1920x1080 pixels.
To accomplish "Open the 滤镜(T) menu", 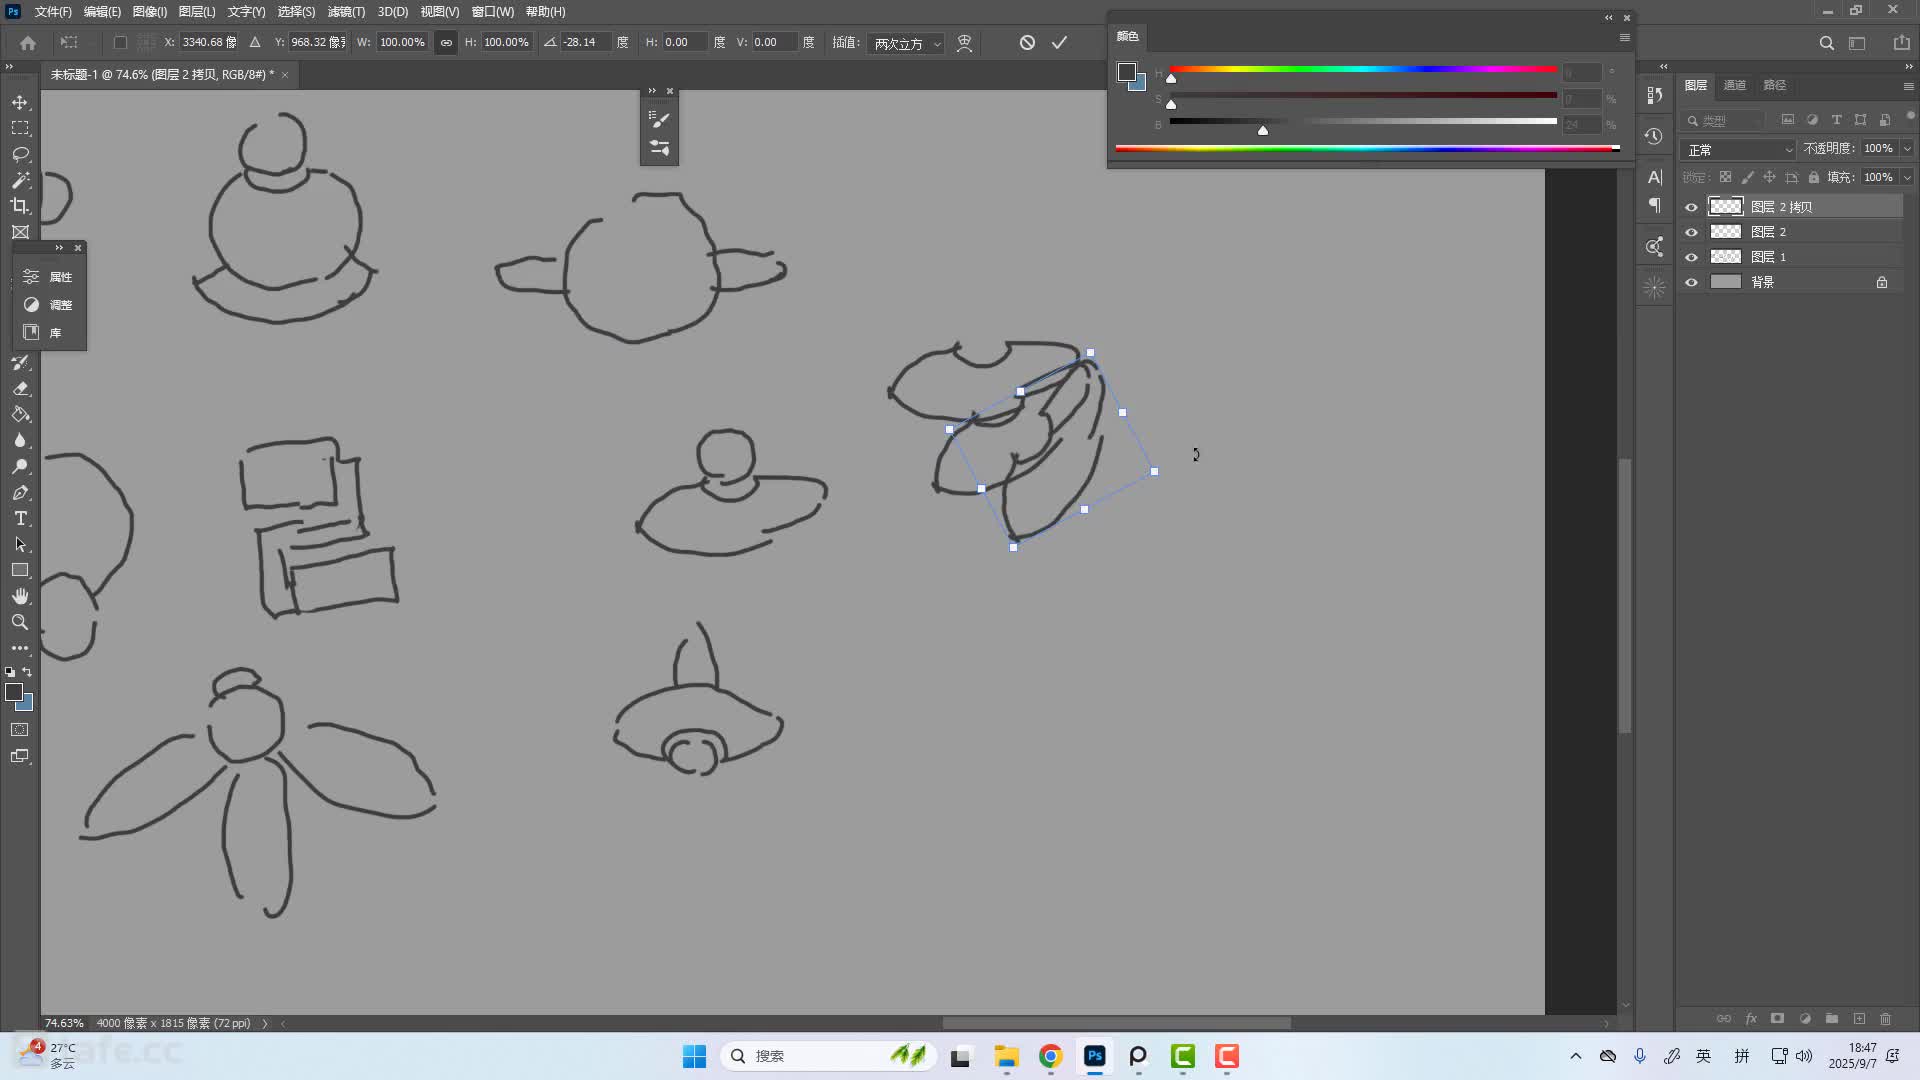I will (346, 12).
